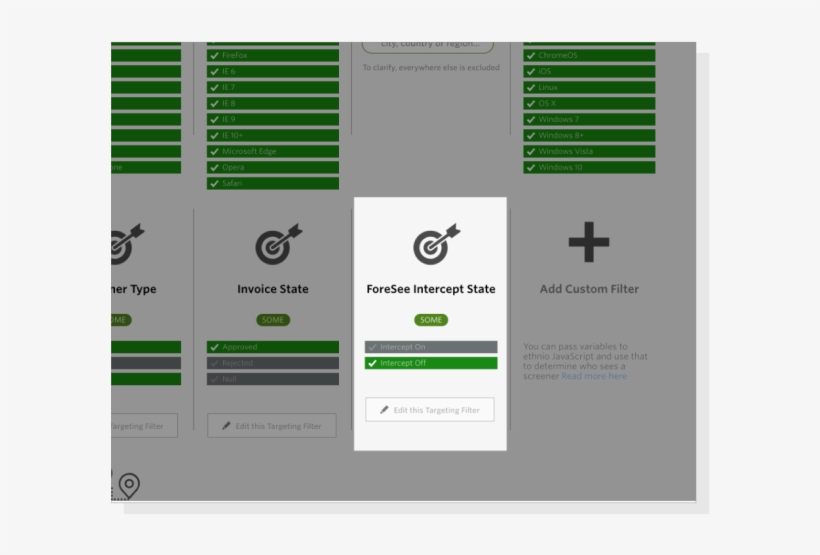The width and height of the screenshot is (820, 555).
Task: Click the Add Custom Filter heading
Action: (589, 289)
